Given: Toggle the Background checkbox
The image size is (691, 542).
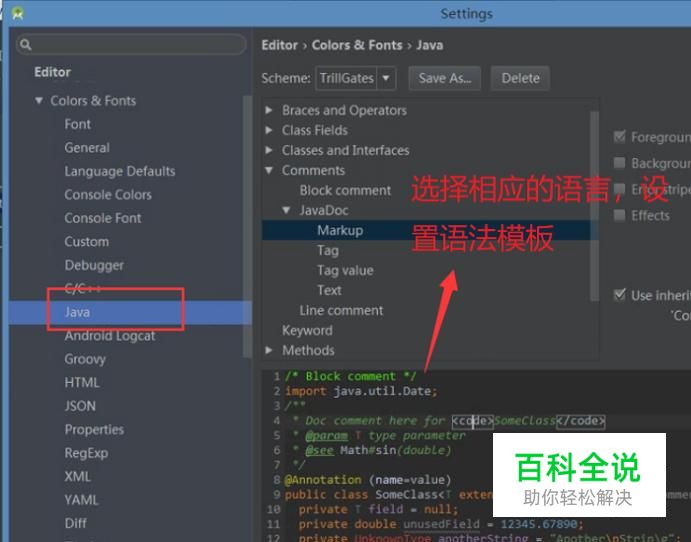Looking at the screenshot, I should (x=619, y=163).
